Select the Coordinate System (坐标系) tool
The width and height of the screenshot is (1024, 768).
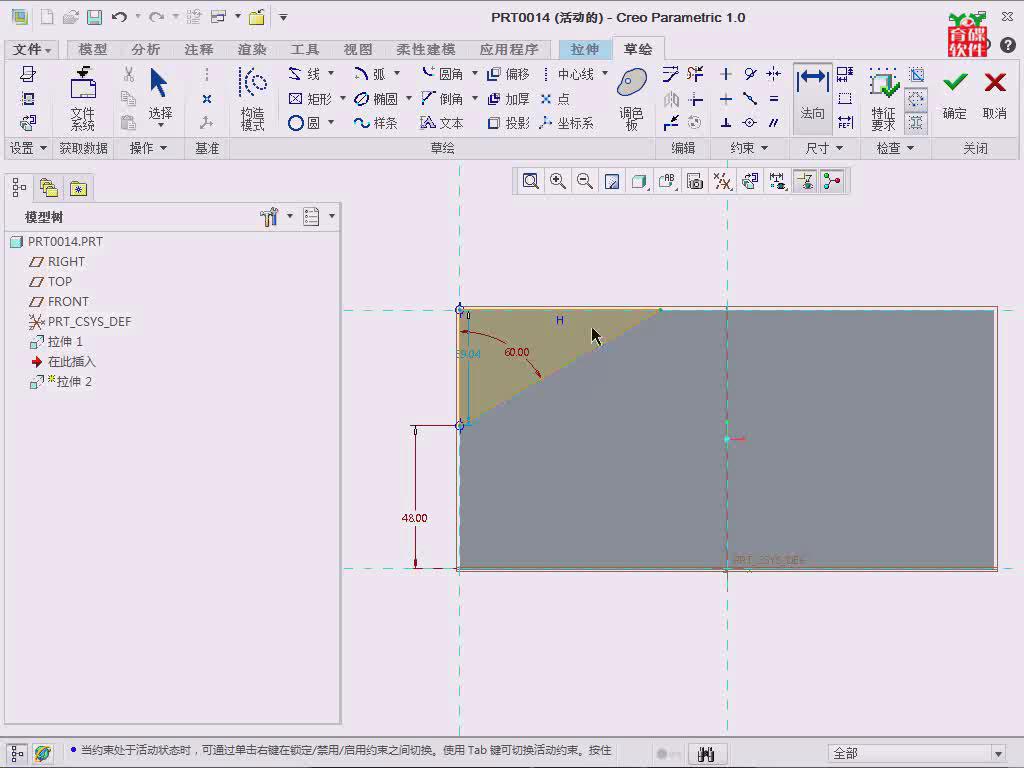tap(567, 123)
